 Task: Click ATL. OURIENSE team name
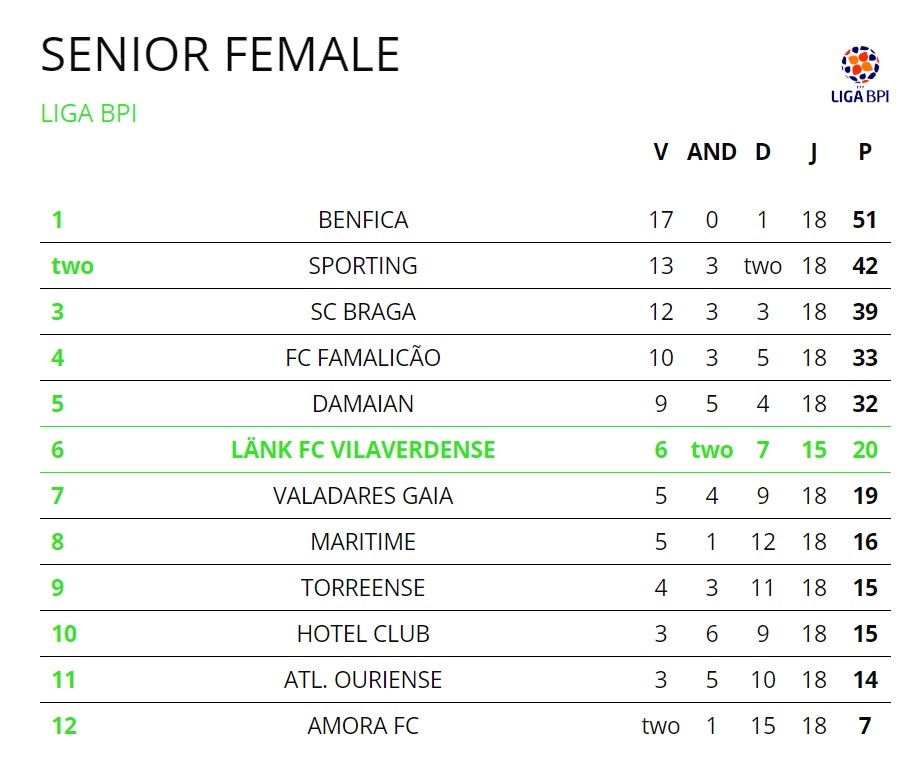coord(363,680)
